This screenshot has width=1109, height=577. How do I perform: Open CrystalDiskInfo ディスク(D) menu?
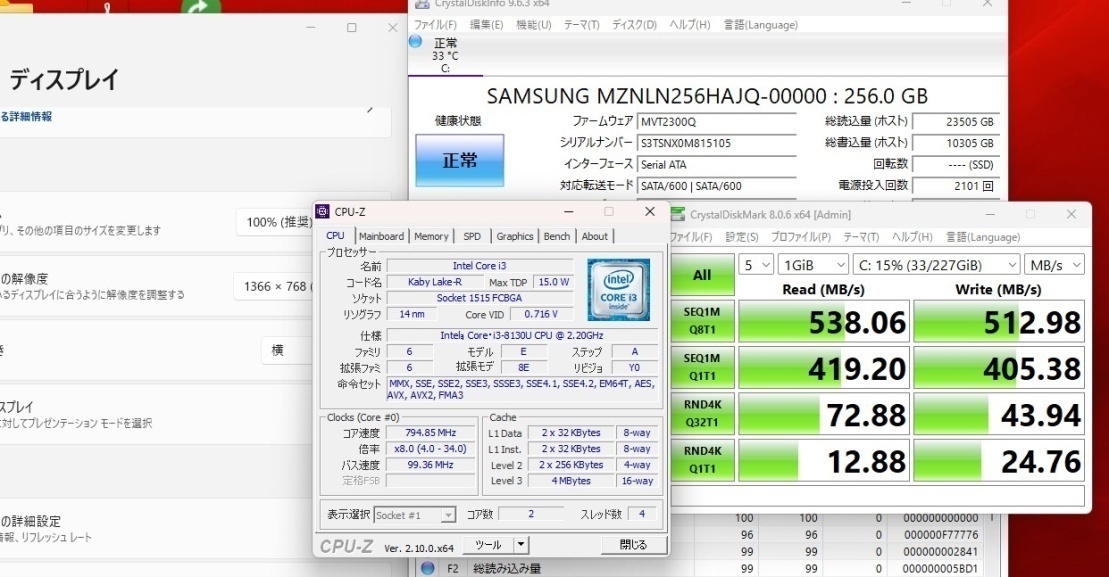[634, 25]
